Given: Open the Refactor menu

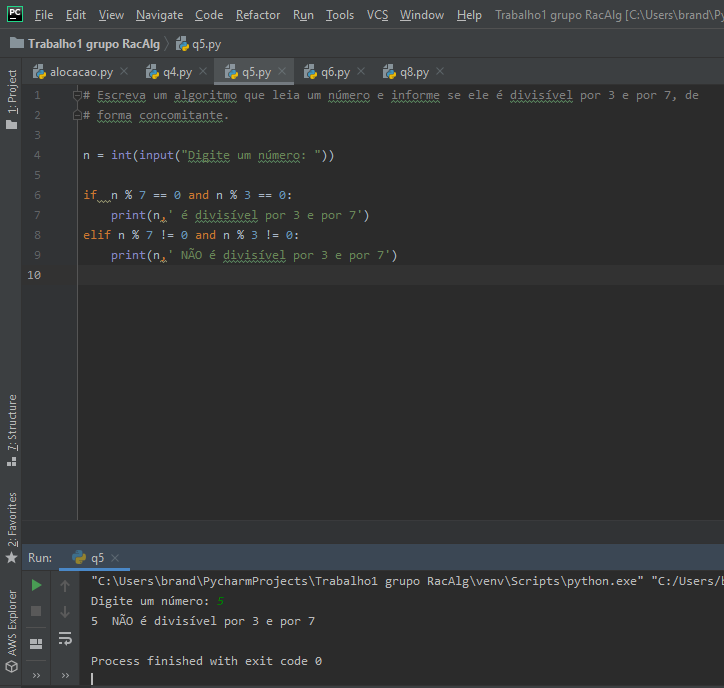Looking at the screenshot, I should [258, 15].
